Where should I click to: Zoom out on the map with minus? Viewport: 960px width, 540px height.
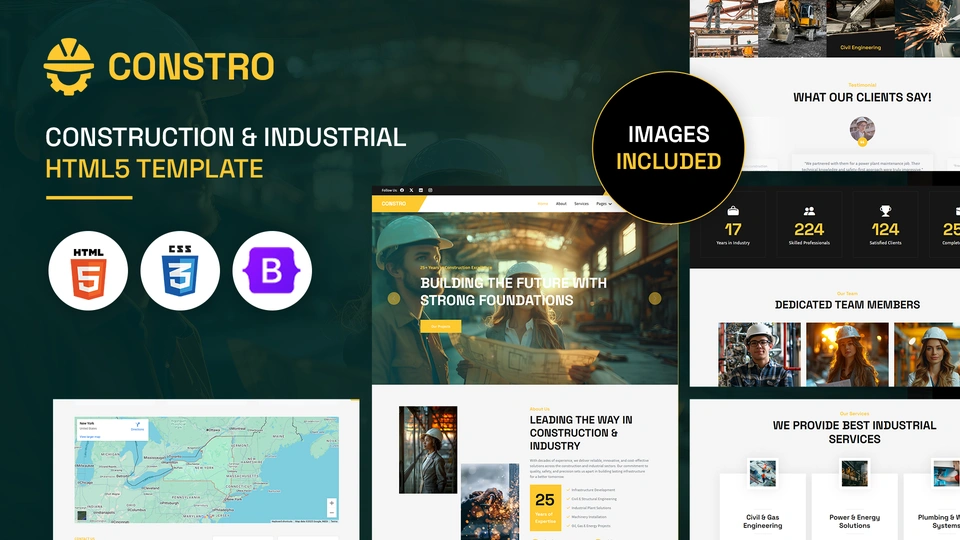point(331,512)
